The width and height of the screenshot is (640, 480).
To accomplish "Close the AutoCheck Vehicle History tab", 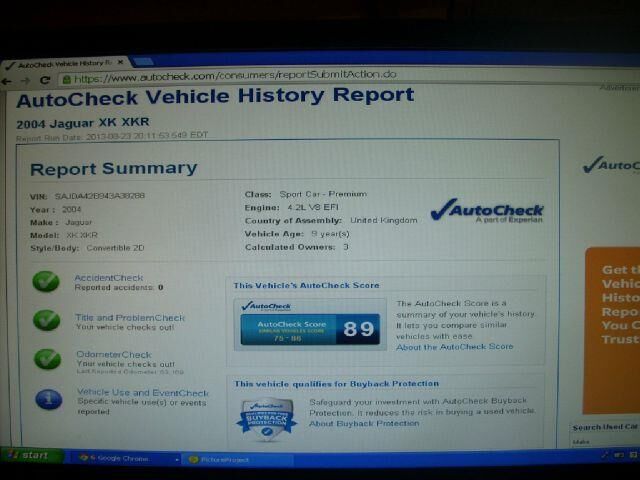I will [120, 62].
